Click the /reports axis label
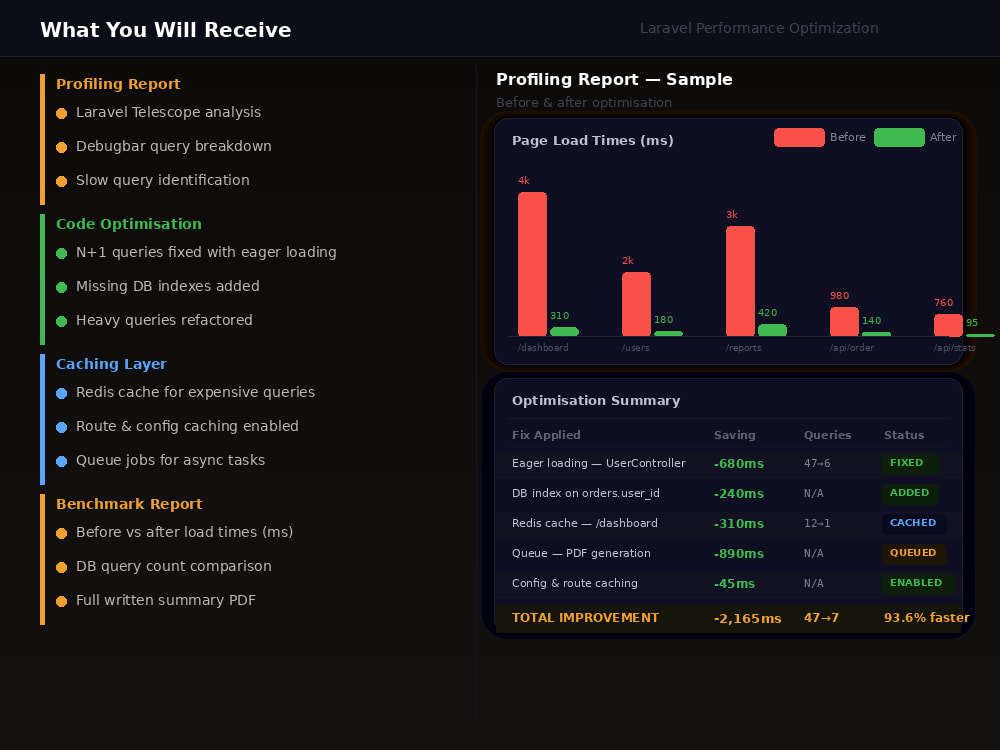Viewport: 1000px width, 750px height. pos(743,348)
